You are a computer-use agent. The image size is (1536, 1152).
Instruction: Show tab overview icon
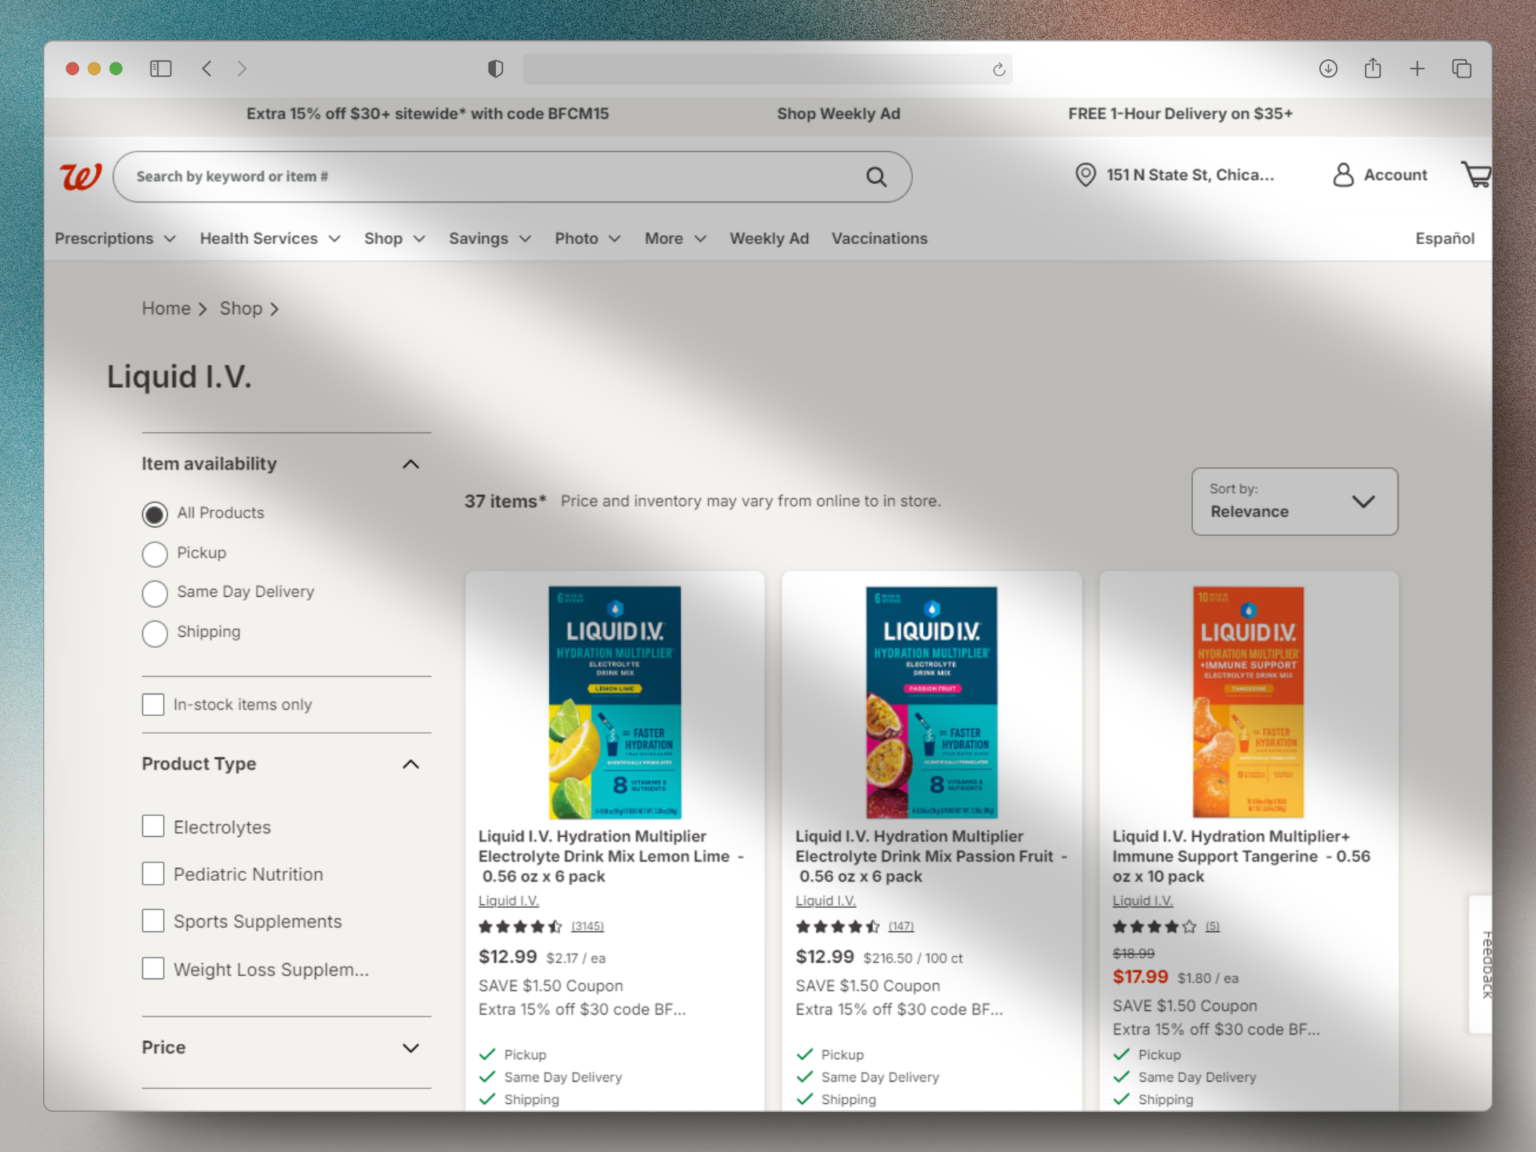pyautogui.click(x=1462, y=69)
